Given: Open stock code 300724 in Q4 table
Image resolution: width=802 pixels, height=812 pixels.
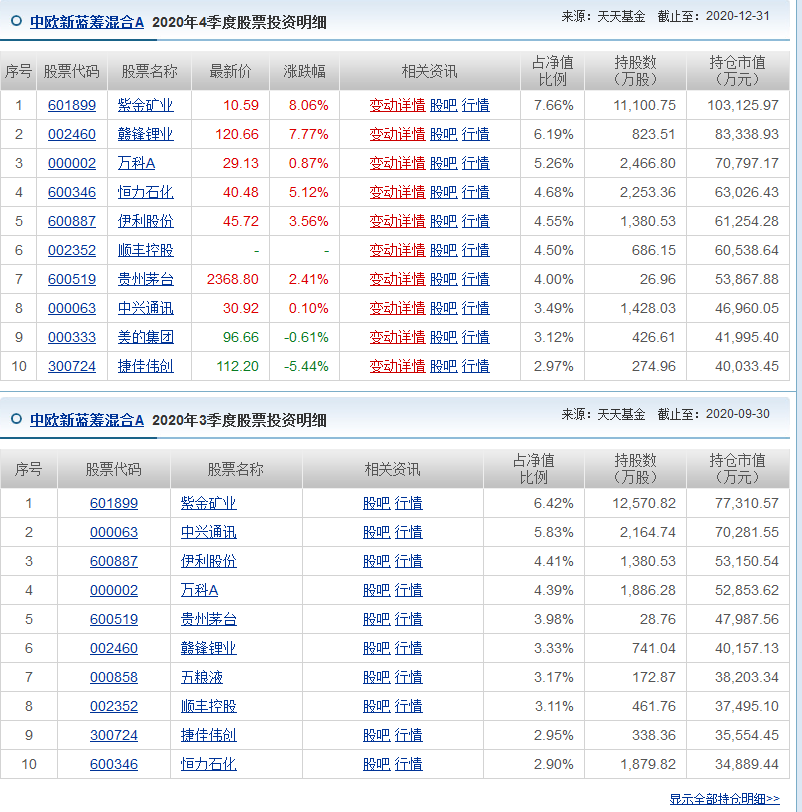Looking at the screenshot, I should point(72,367).
